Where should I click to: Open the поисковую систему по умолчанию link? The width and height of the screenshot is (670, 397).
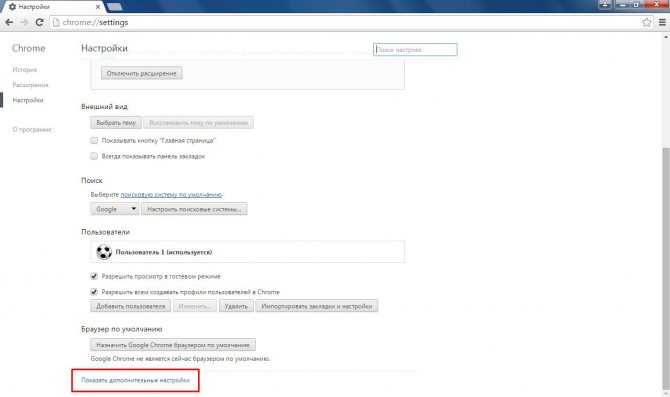pos(171,194)
